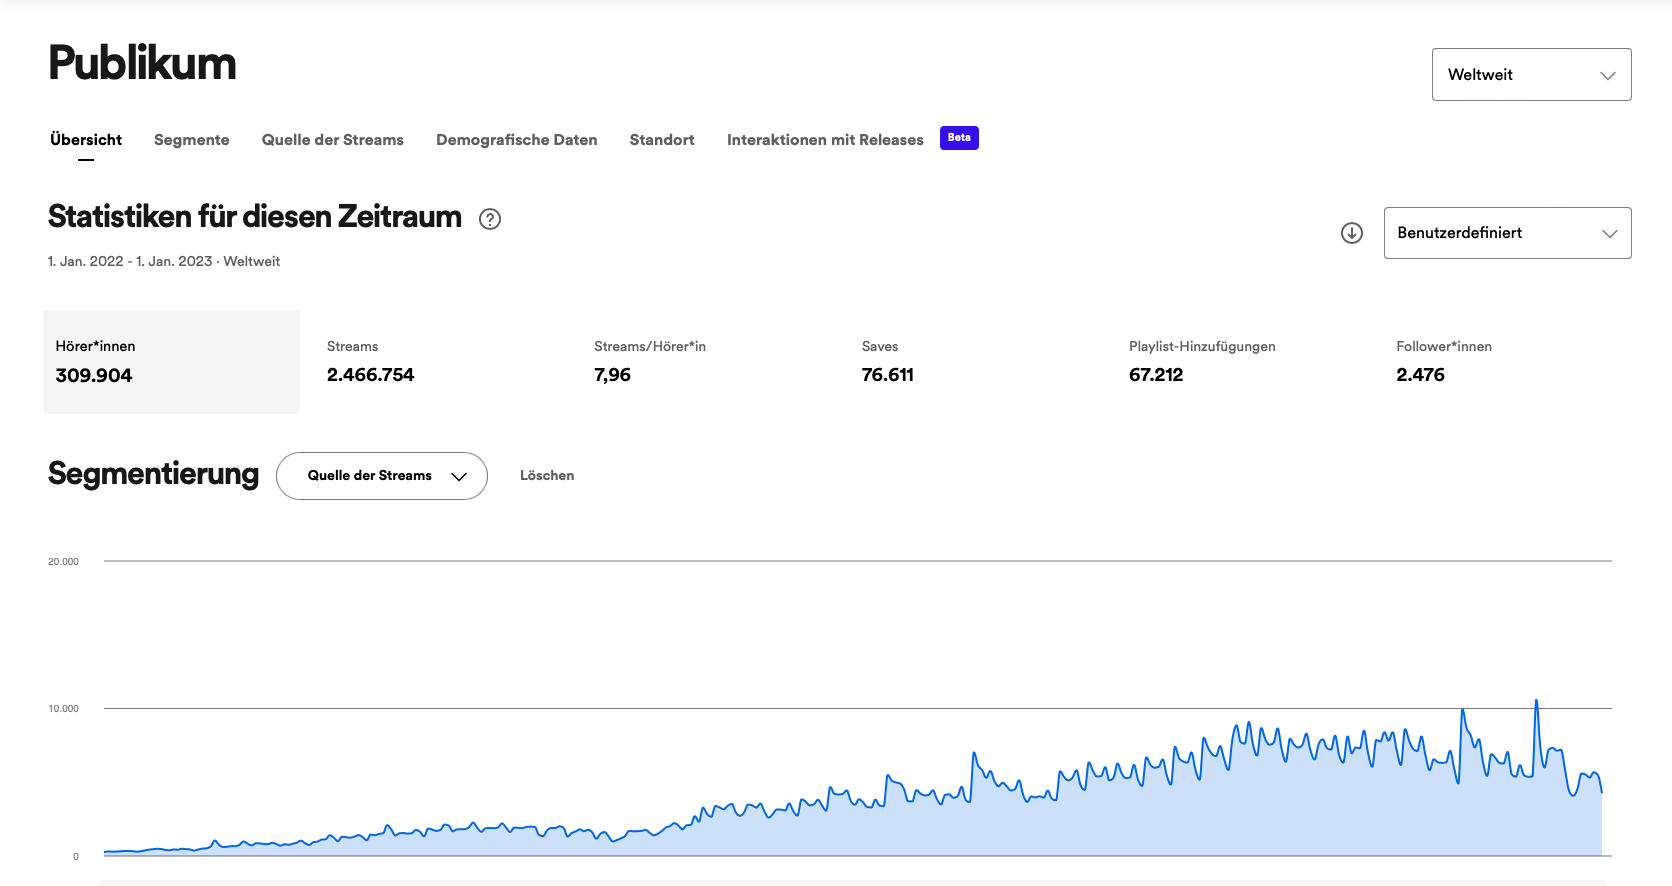The height and width of the screenshot is (886, 1672).
Task: Click the download data icon
Action: coord(1351,233)
